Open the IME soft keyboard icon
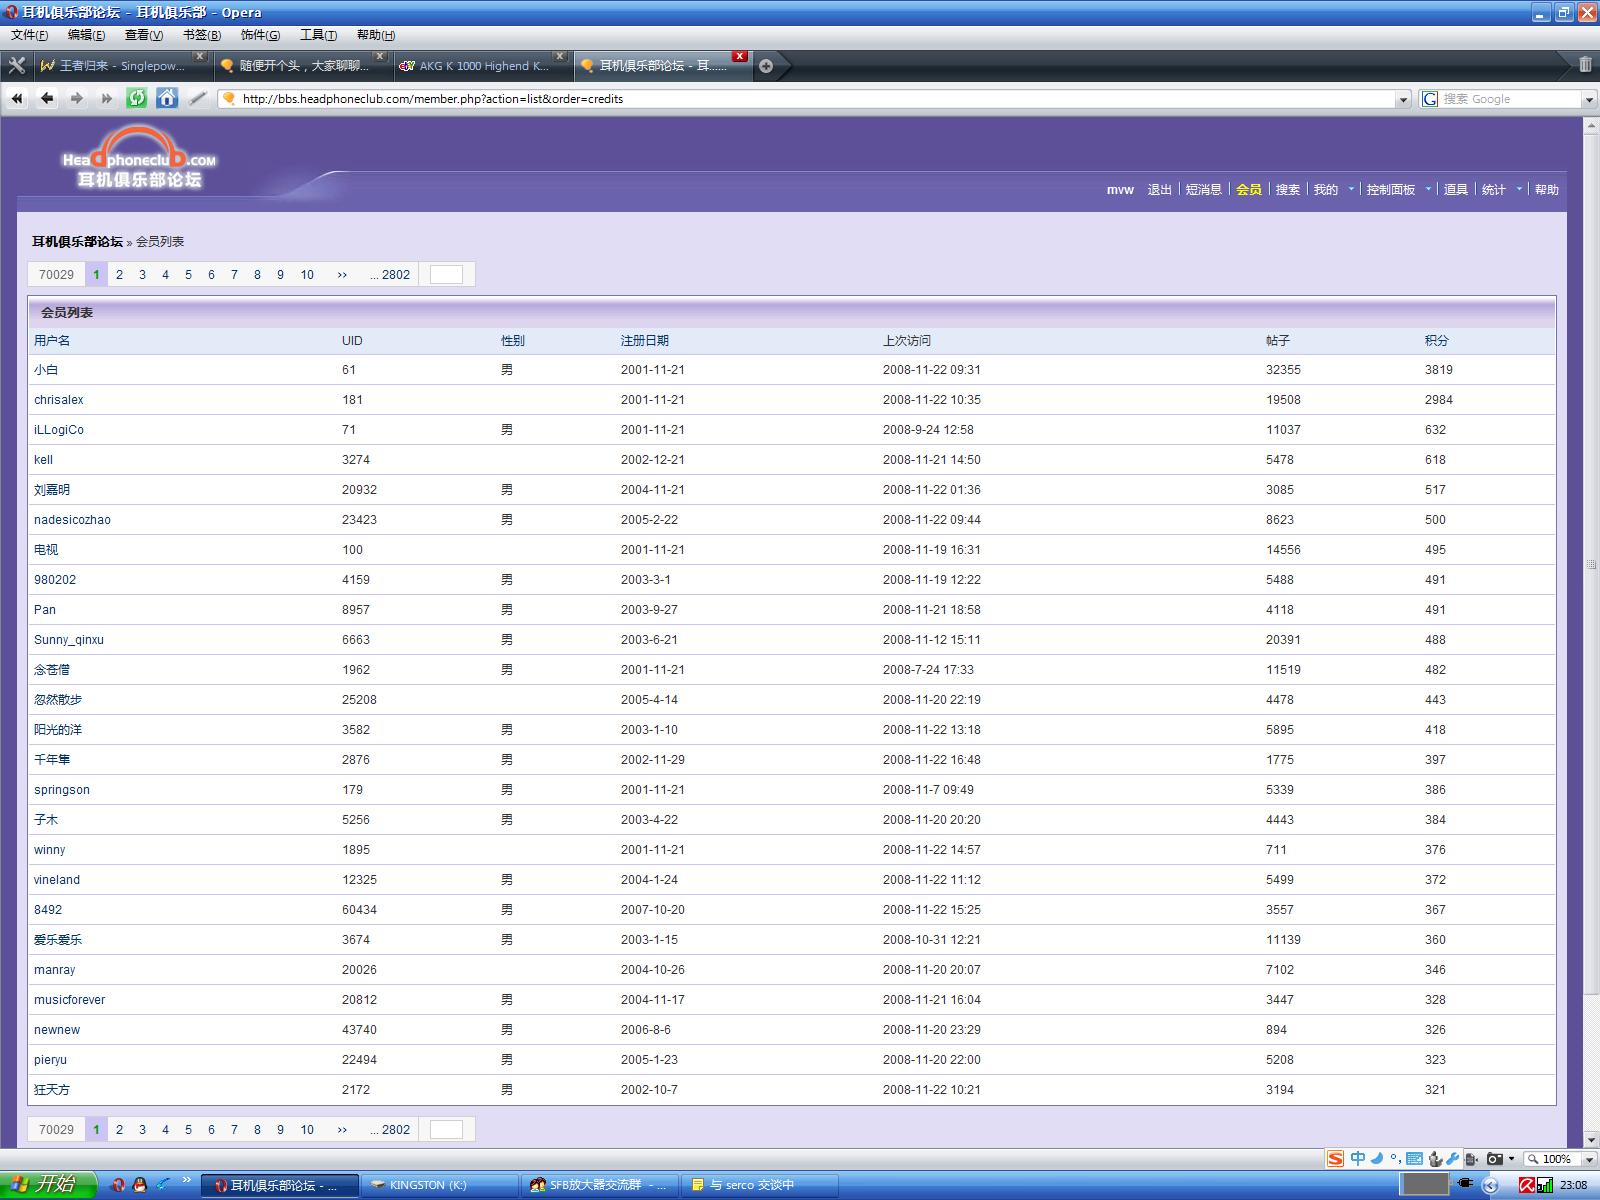The image size is (1600, 1200). click(1414, 1158)
